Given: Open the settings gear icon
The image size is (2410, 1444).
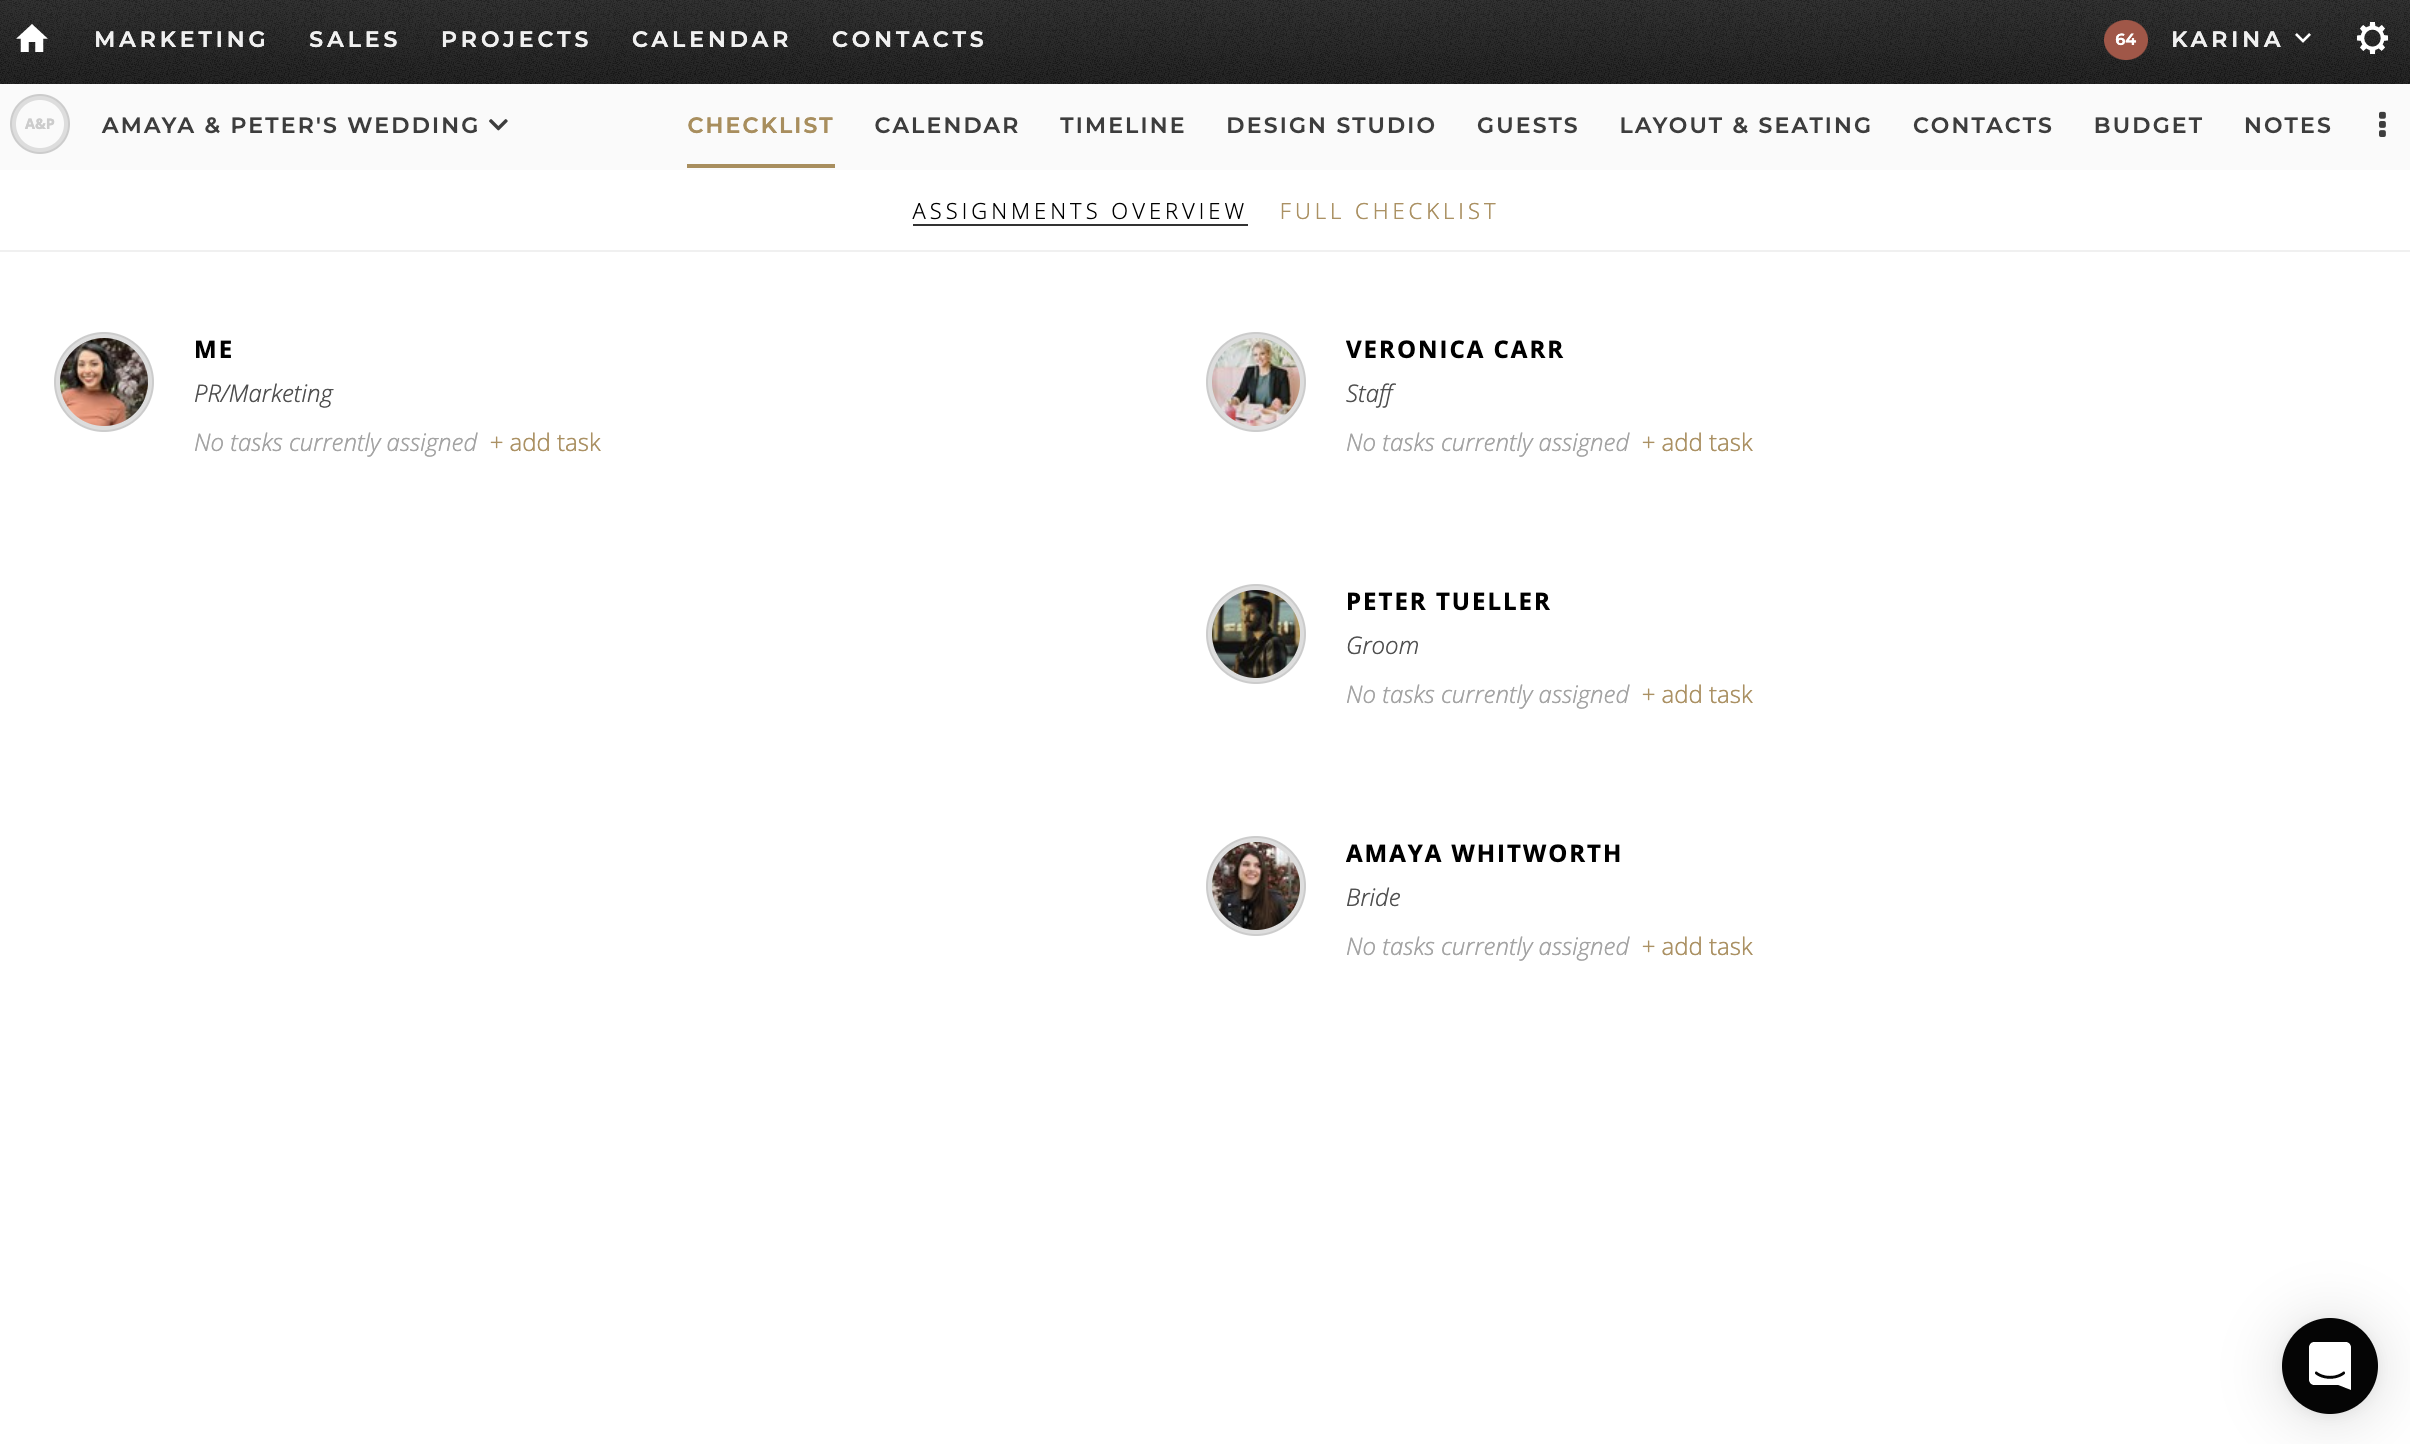Looking at the screenshot, I should tap(2372, 39).
